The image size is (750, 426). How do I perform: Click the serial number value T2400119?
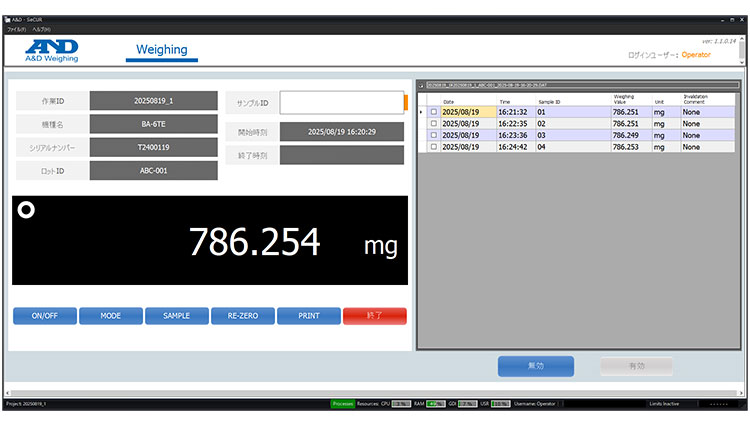pos(154,147)
